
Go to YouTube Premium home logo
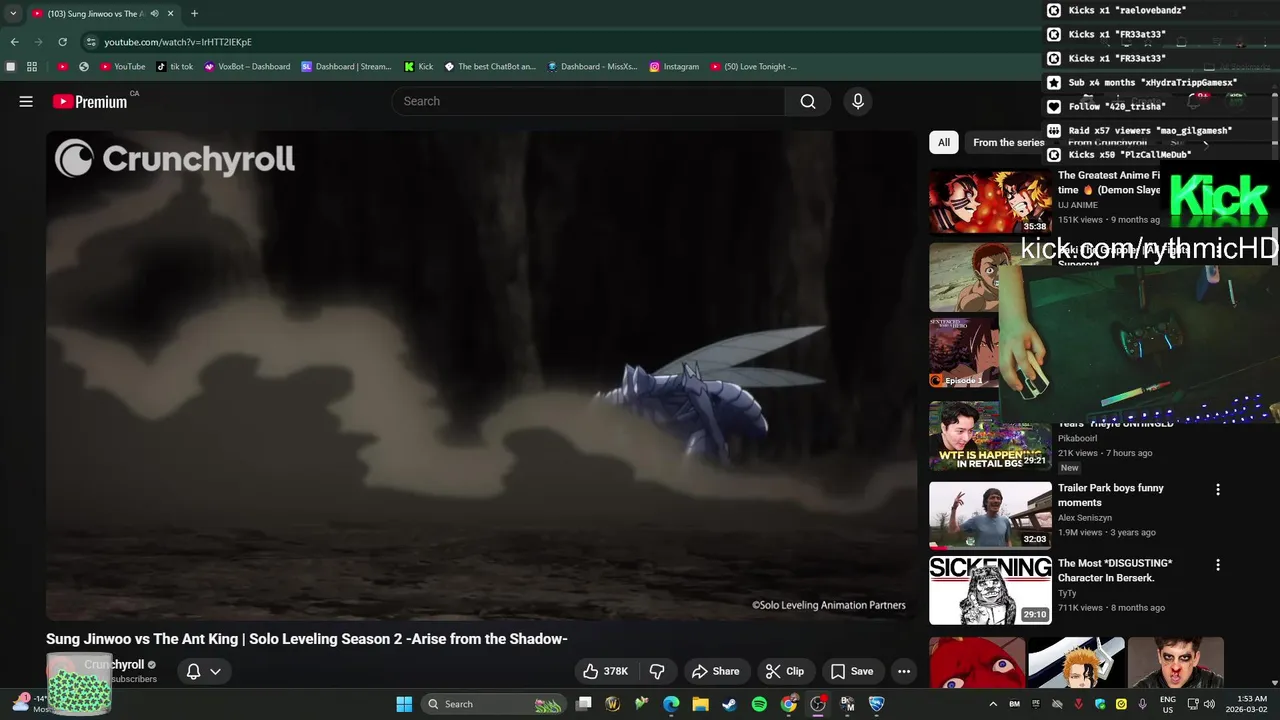90,101
